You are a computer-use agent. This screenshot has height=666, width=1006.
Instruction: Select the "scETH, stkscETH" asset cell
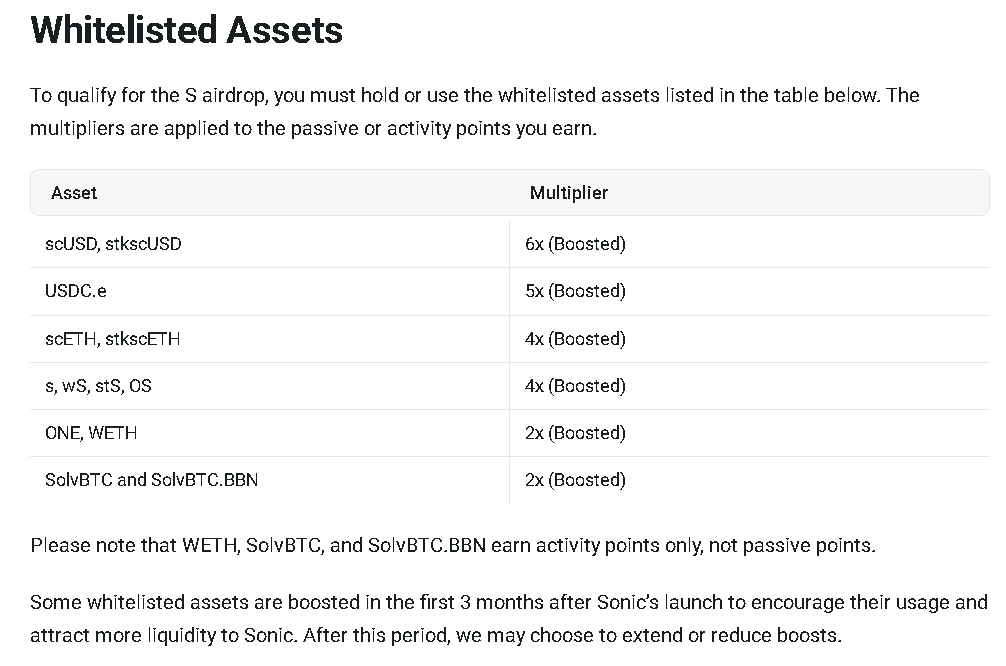click(112, 339)
